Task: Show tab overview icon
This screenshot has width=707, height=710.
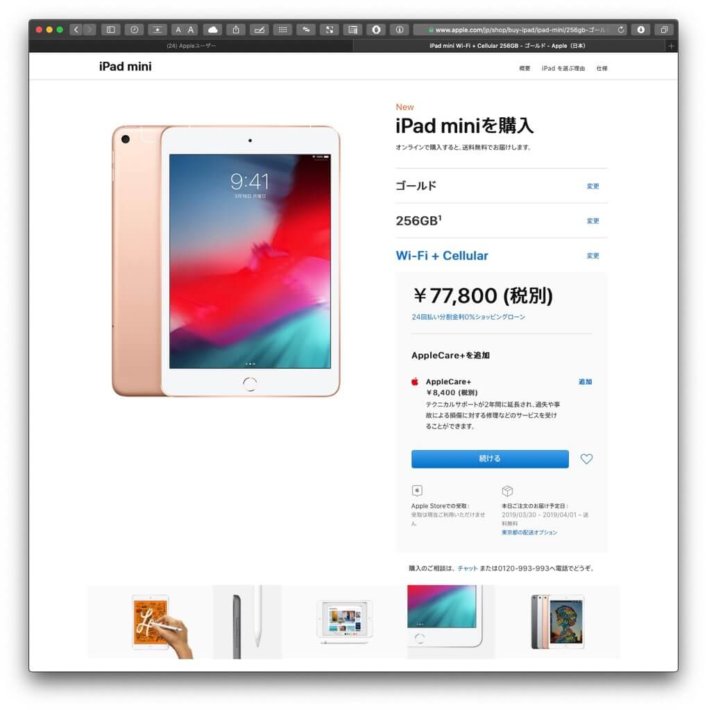Action: point(664,30)
